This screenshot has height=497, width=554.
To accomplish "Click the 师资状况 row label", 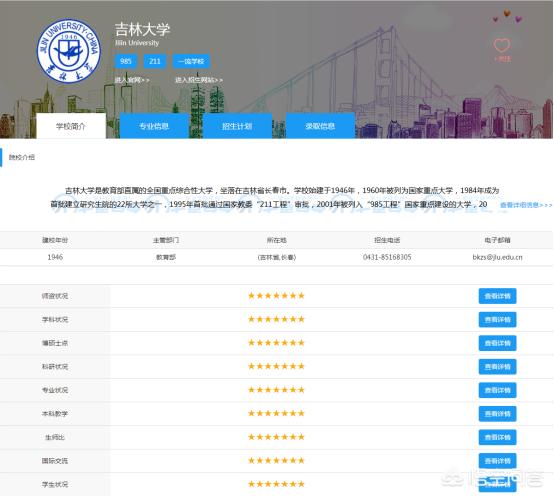I will click(55, 296).
